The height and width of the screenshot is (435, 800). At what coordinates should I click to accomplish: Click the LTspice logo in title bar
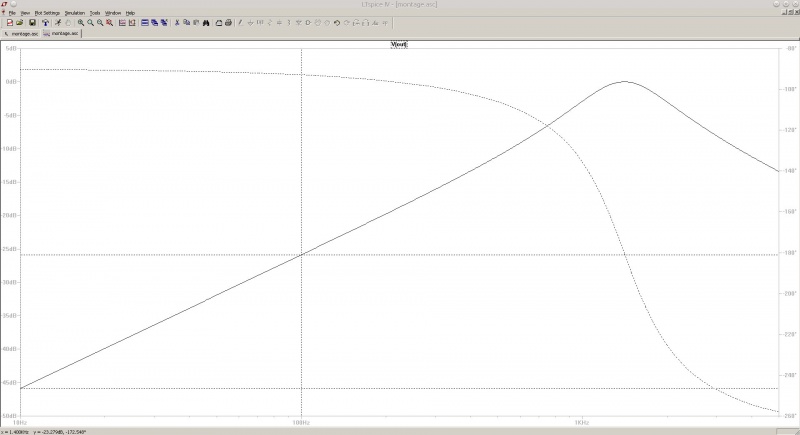(5, 4)
